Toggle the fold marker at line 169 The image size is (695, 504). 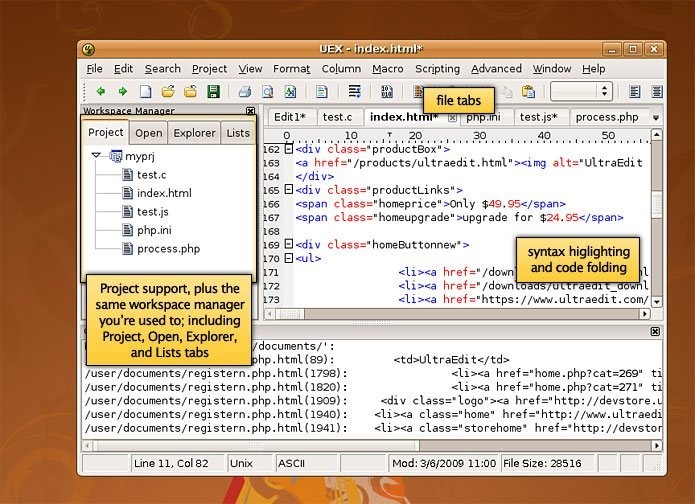(x=288, y=244)
